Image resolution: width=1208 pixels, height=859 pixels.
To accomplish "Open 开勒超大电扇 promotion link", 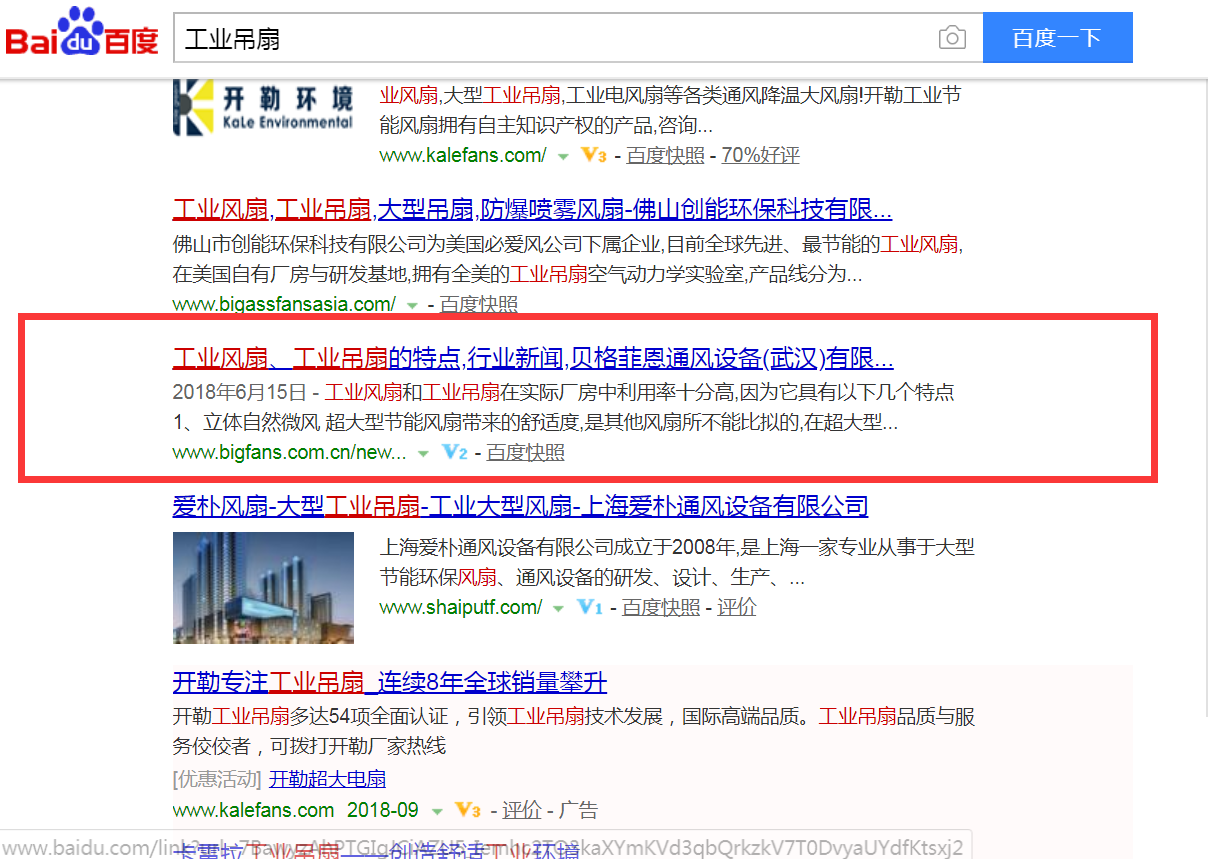I will click(x=328, y=779).
